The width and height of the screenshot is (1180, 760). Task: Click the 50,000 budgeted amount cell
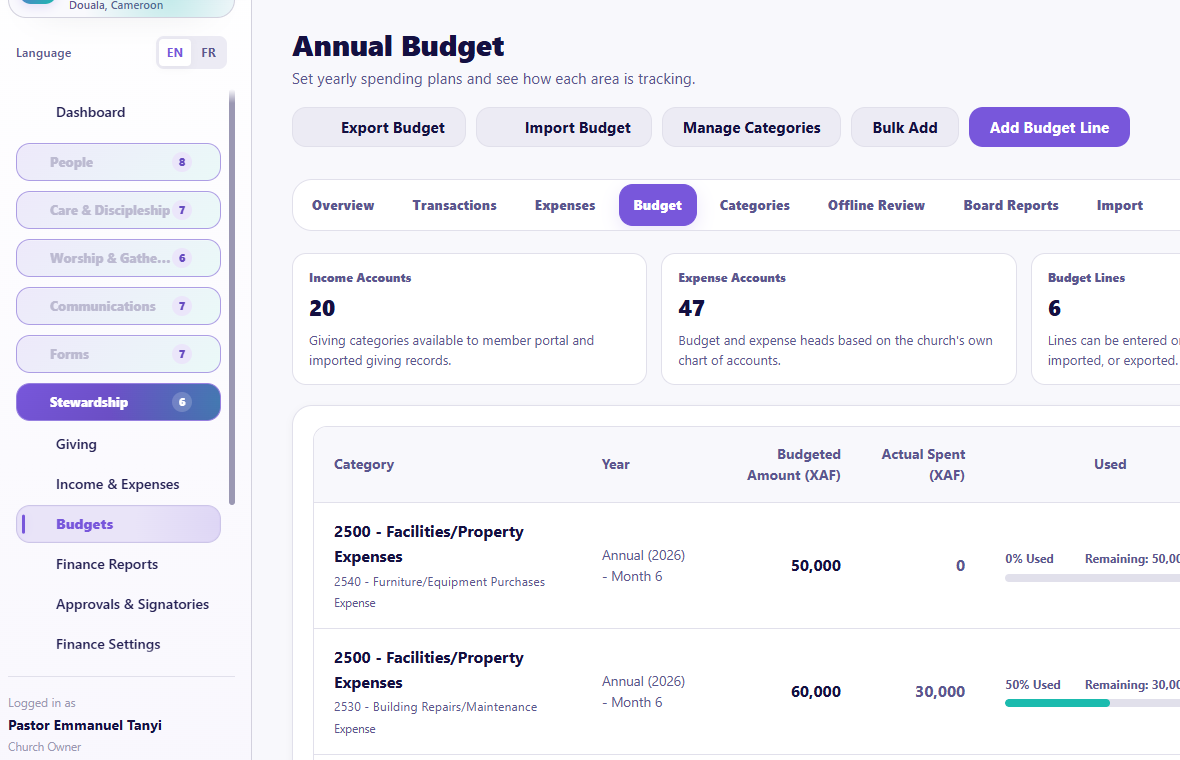815,566
